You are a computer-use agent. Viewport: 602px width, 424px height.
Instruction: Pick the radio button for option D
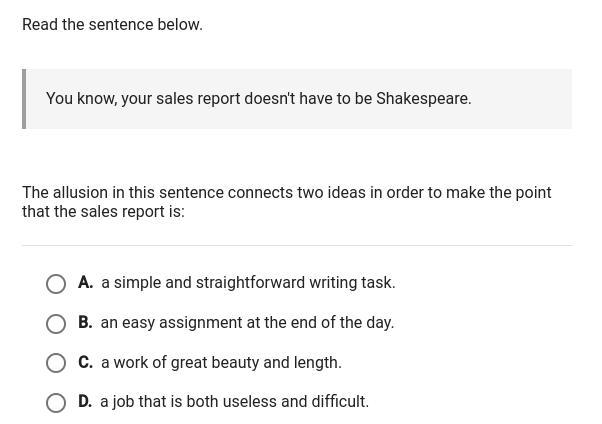click(56, 403)
